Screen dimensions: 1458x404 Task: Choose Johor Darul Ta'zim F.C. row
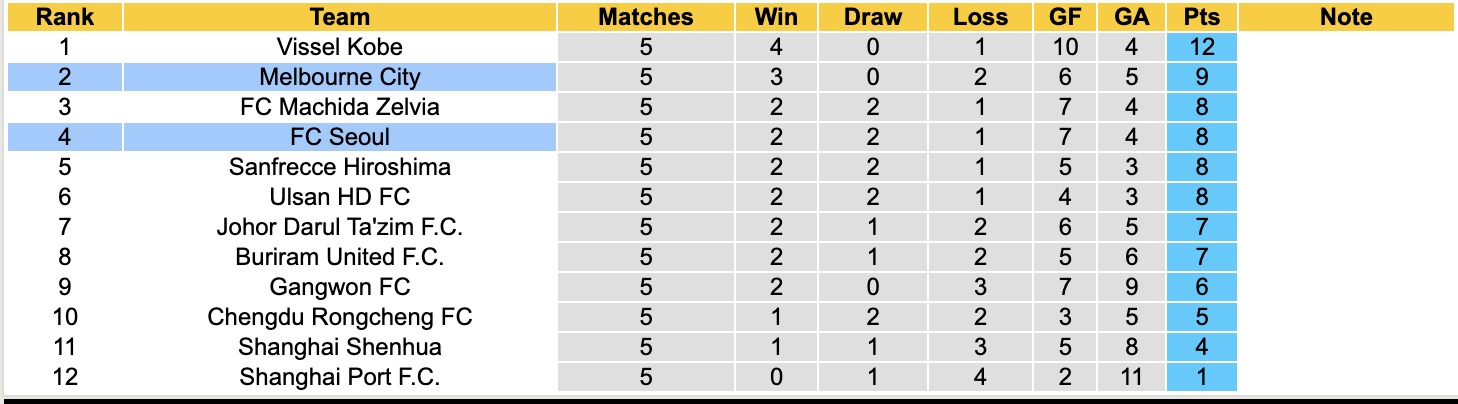click(340, 227)
